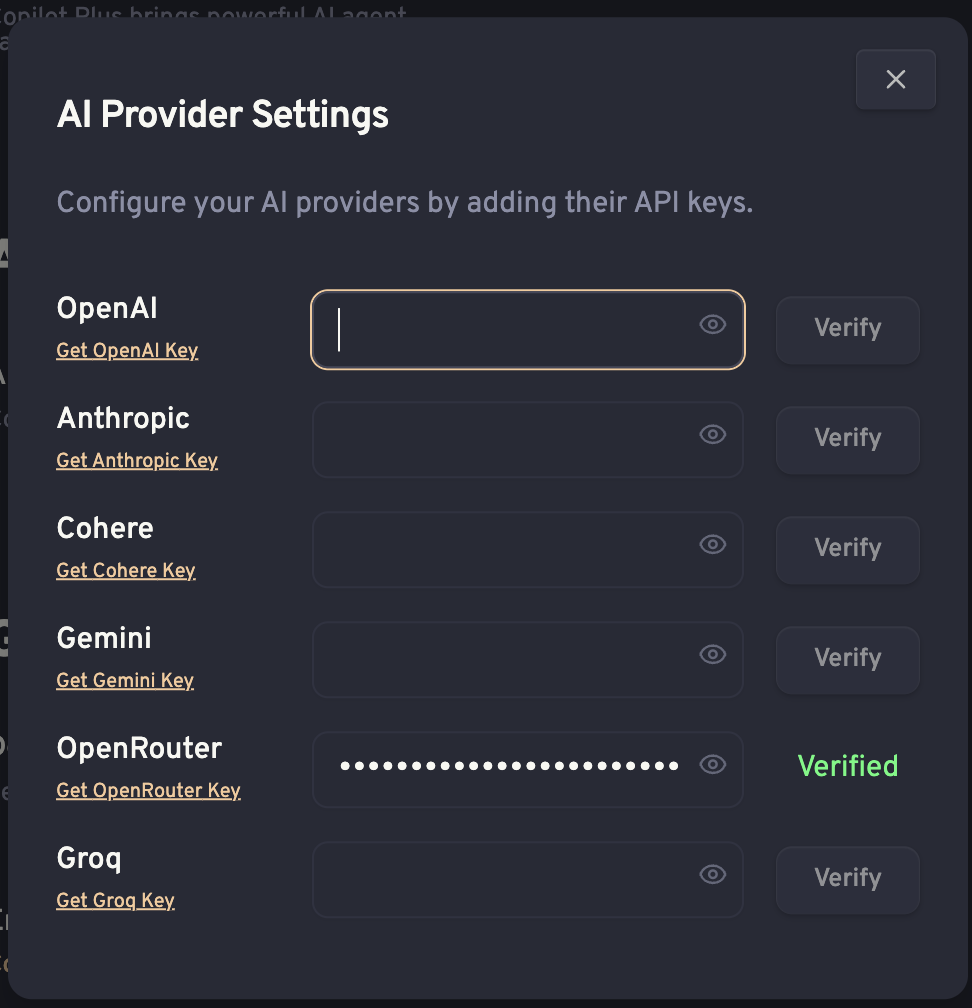Click the eye icon in the Gemini field
The height and width of the screenshot is (1008, 972).
click(x=712, y=654)
